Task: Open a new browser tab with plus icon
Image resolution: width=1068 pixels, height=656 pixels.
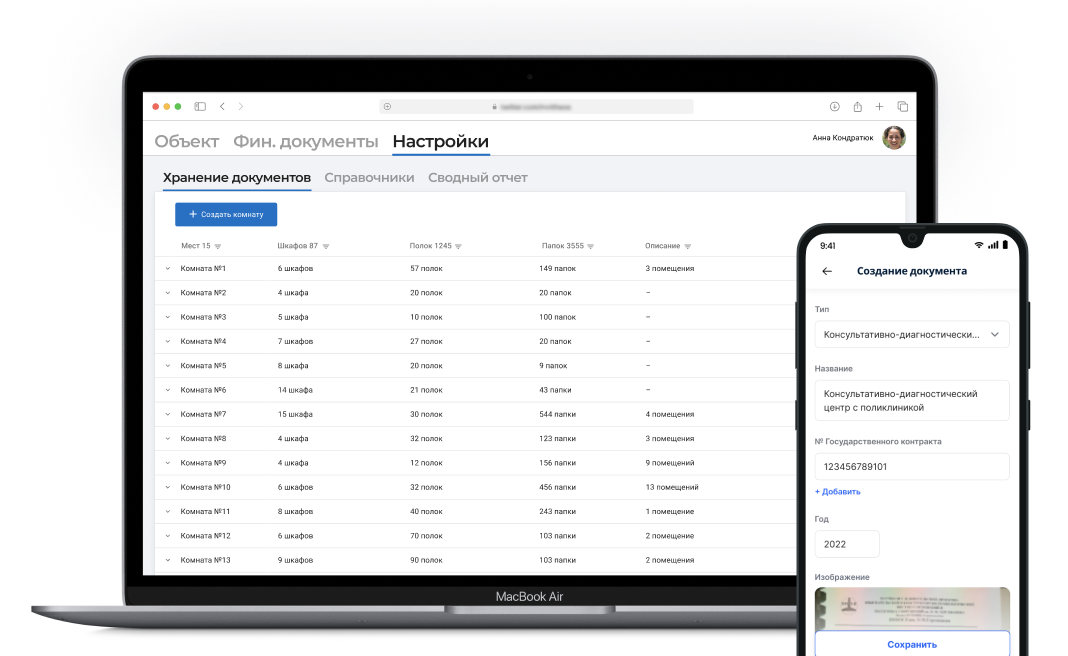Action: (879, 107)
